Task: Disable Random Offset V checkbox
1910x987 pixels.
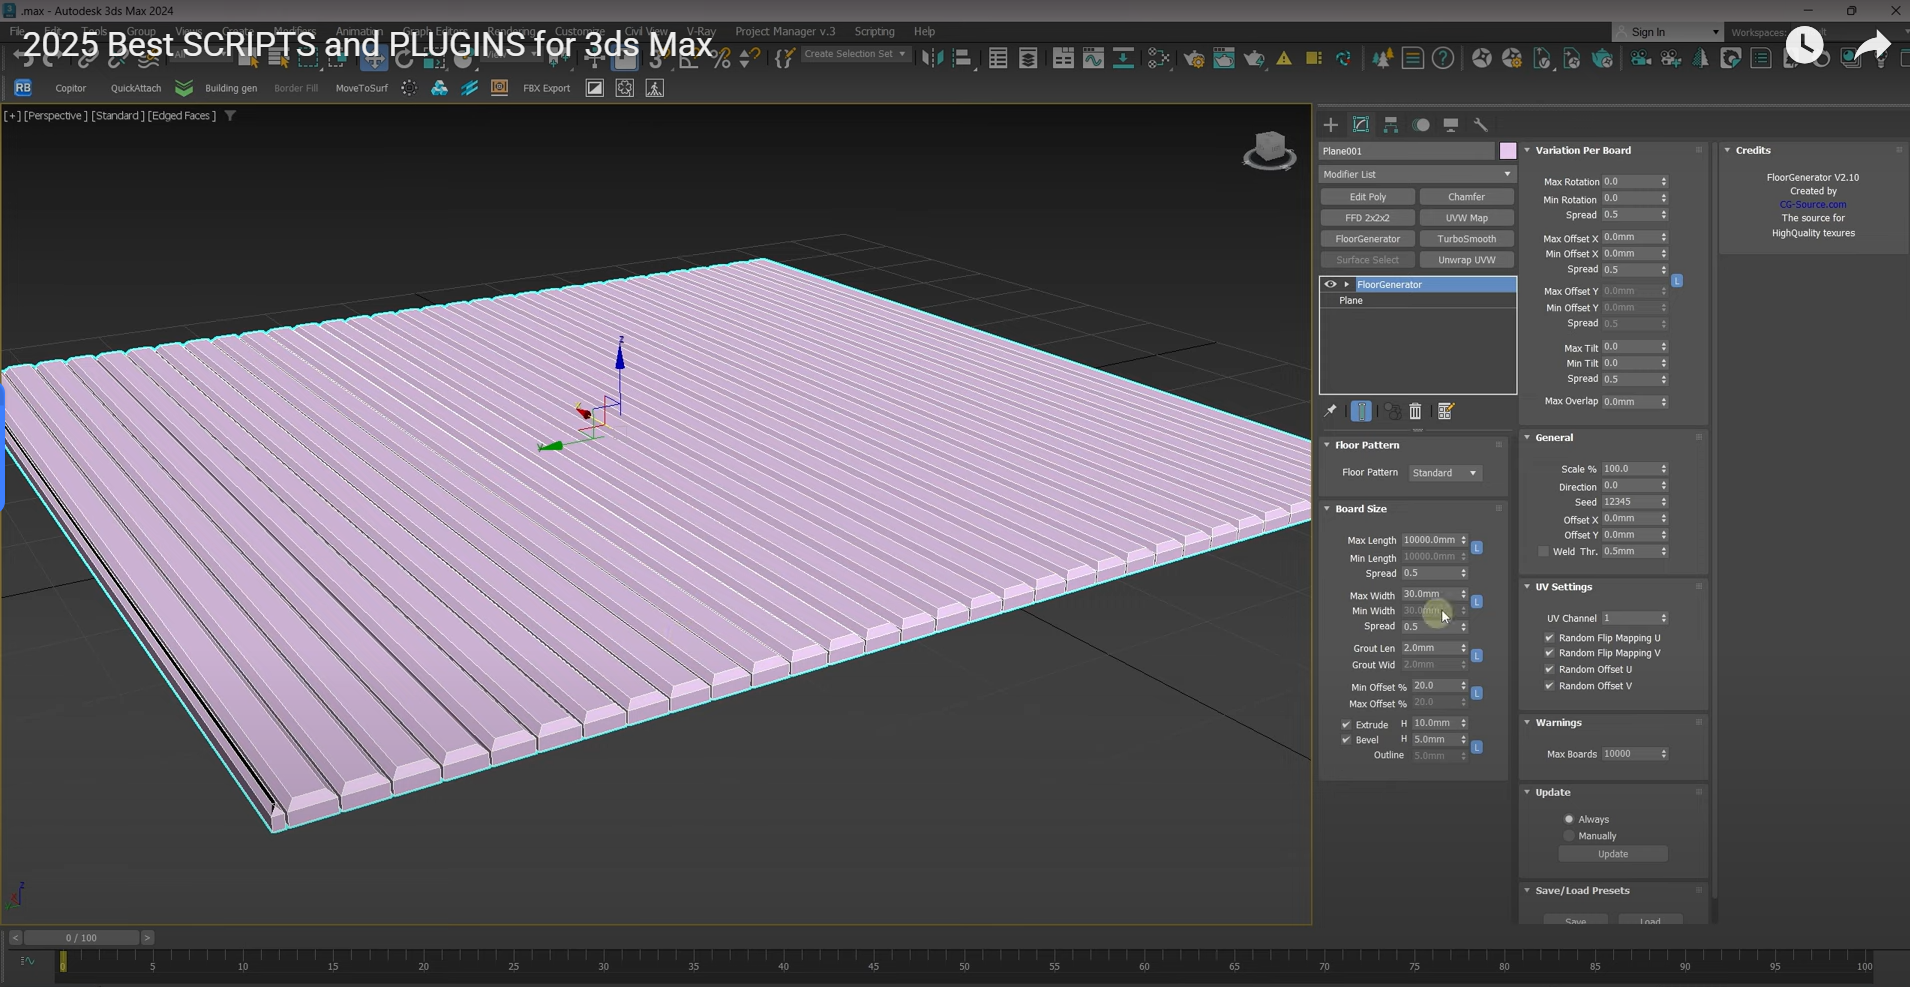Action: (1550, 686)
